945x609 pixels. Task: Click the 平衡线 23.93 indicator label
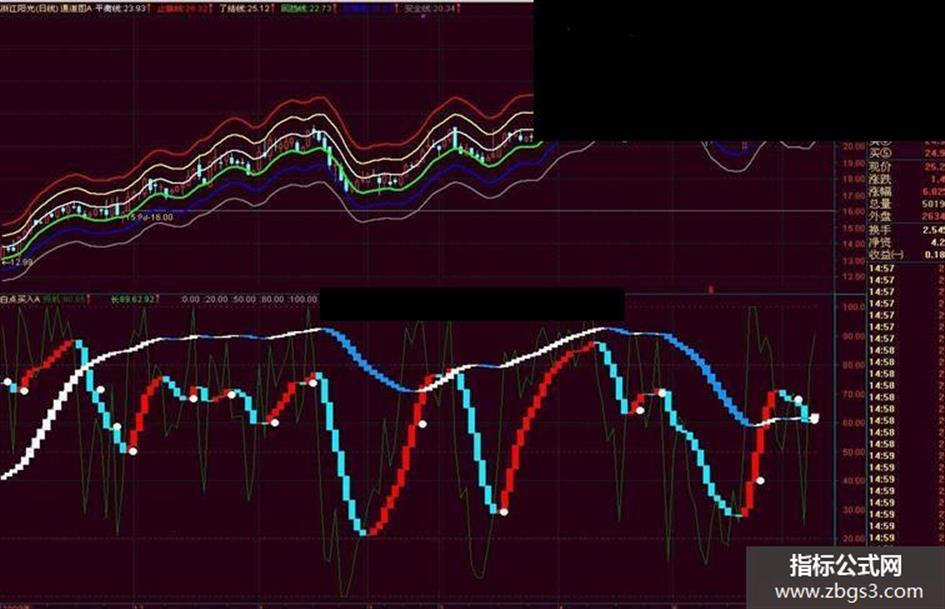point(121,8)
